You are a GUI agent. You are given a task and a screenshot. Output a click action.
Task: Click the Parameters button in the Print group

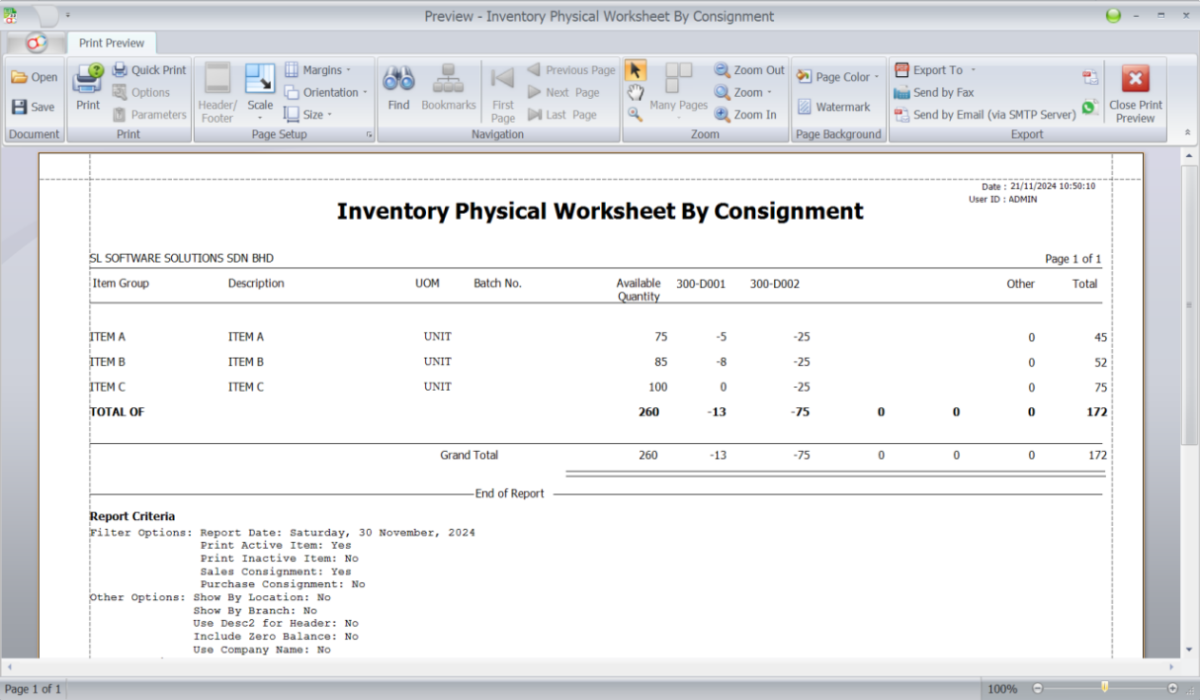(149, 114)
